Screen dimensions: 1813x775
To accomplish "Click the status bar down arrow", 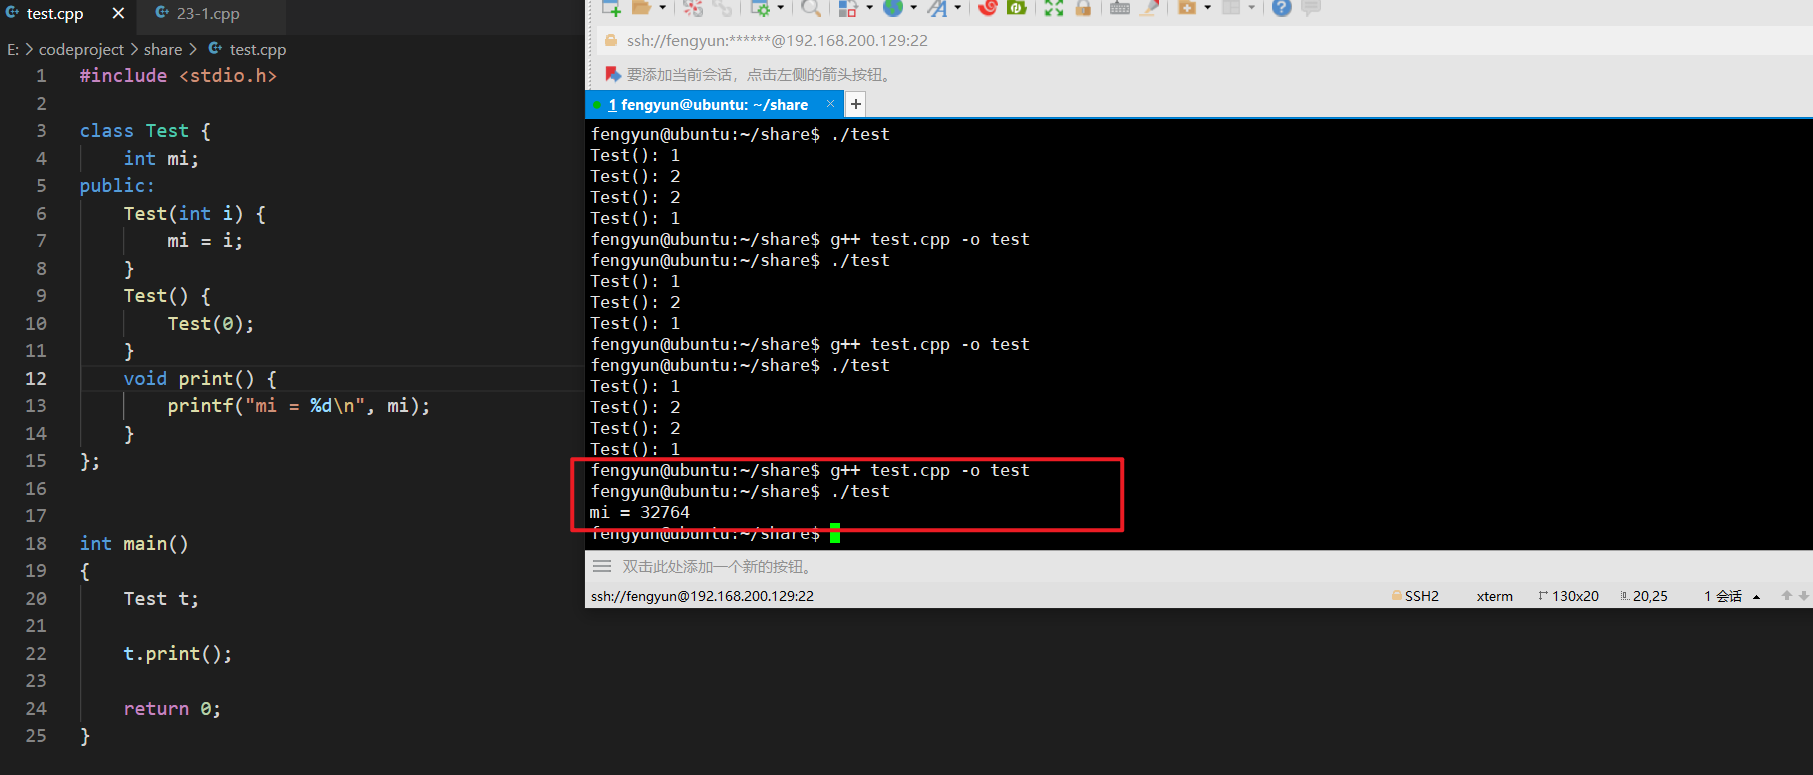I will tap(1804, 596).
